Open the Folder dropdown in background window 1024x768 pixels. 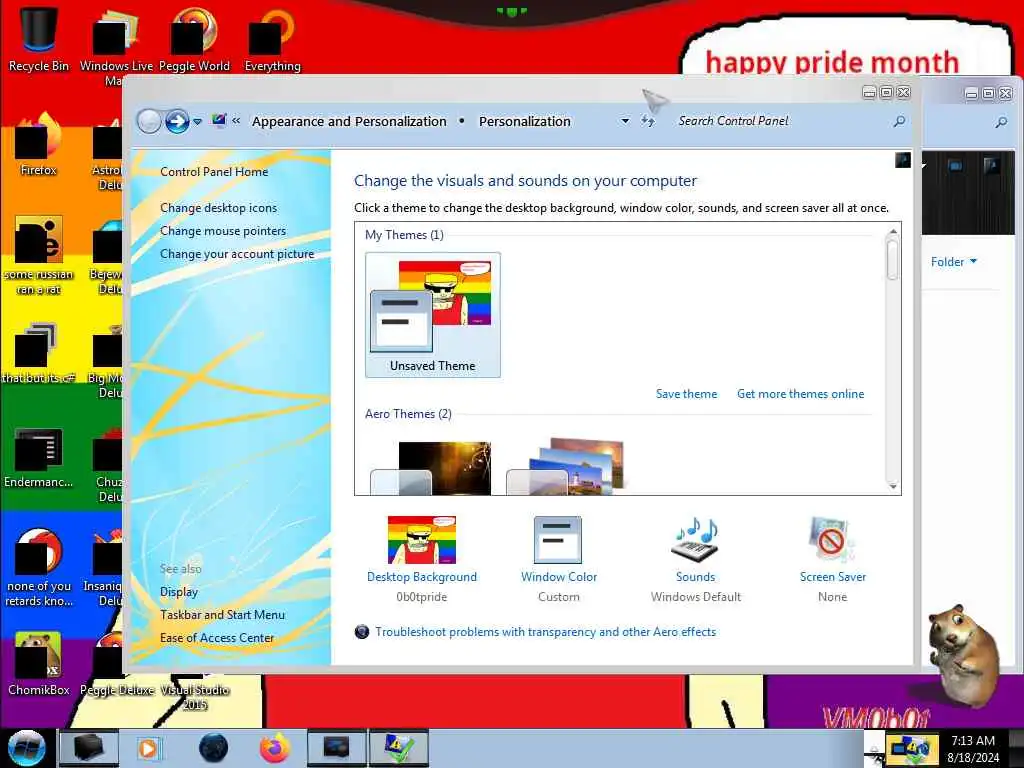point(954,262)
